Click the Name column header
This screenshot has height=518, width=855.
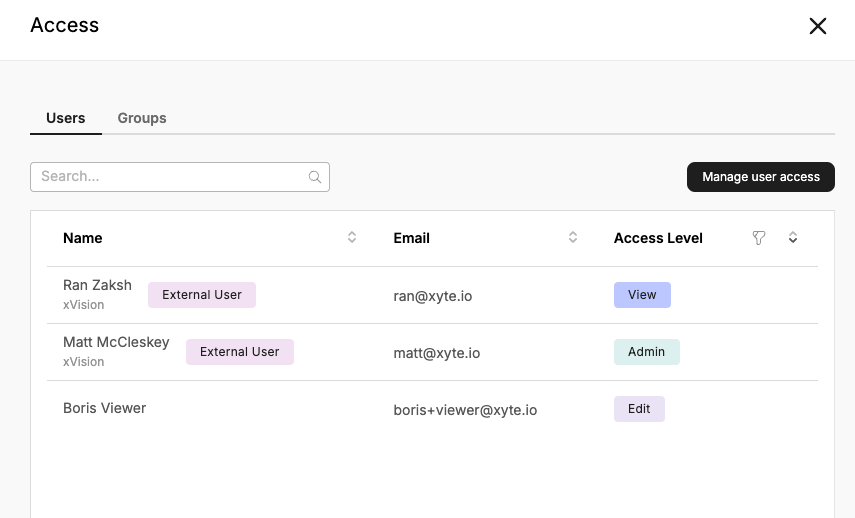83,238
